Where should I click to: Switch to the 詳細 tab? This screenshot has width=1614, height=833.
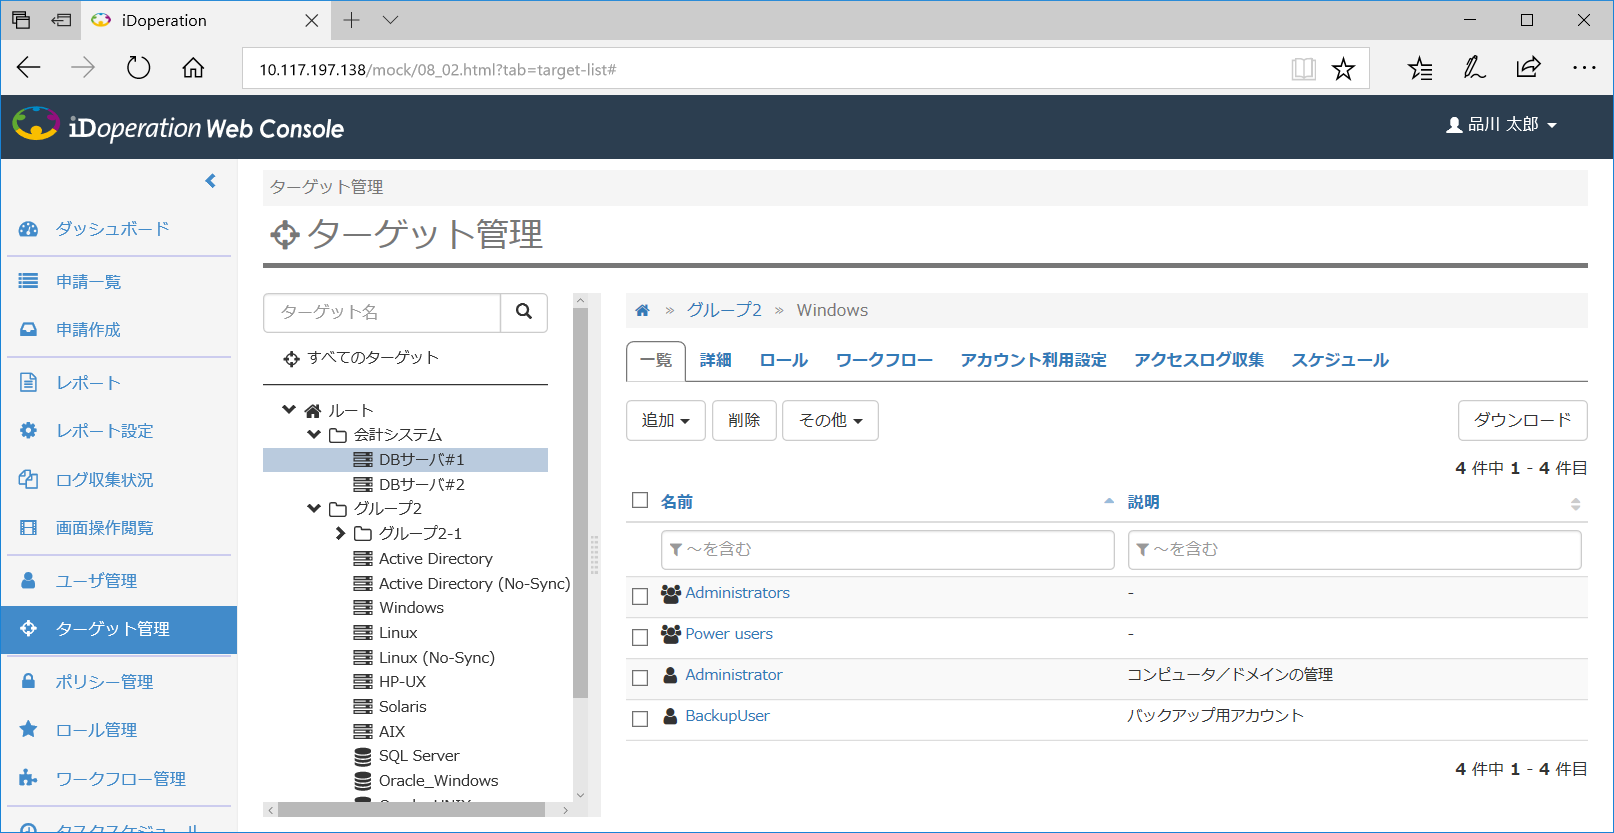pyautogui.click(x=715, y=360)
